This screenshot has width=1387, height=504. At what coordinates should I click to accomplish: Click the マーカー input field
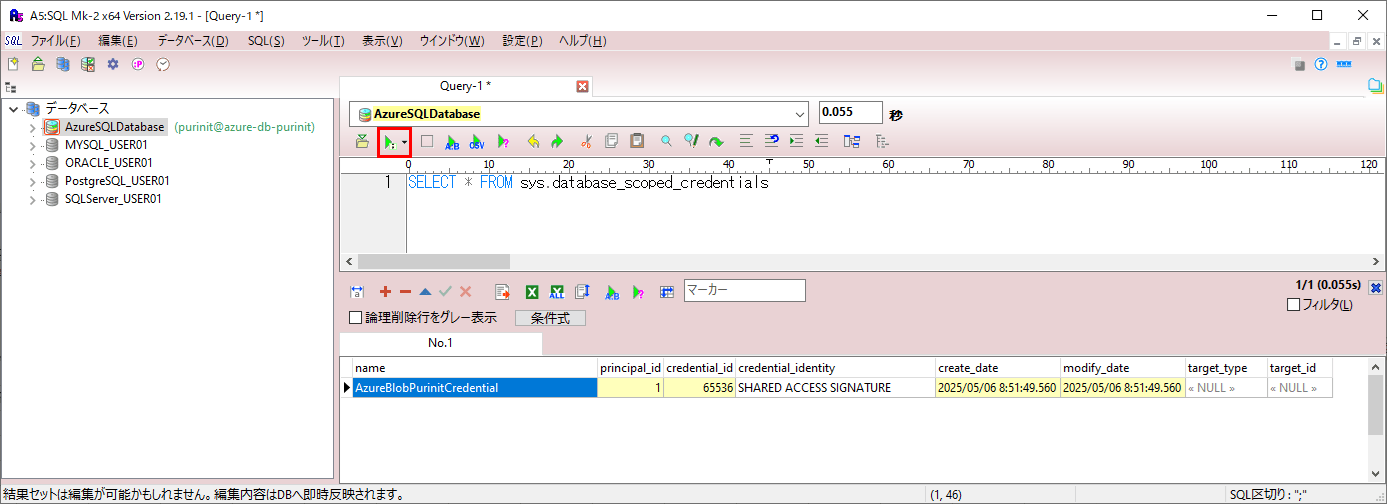click(x=744, y=290)
